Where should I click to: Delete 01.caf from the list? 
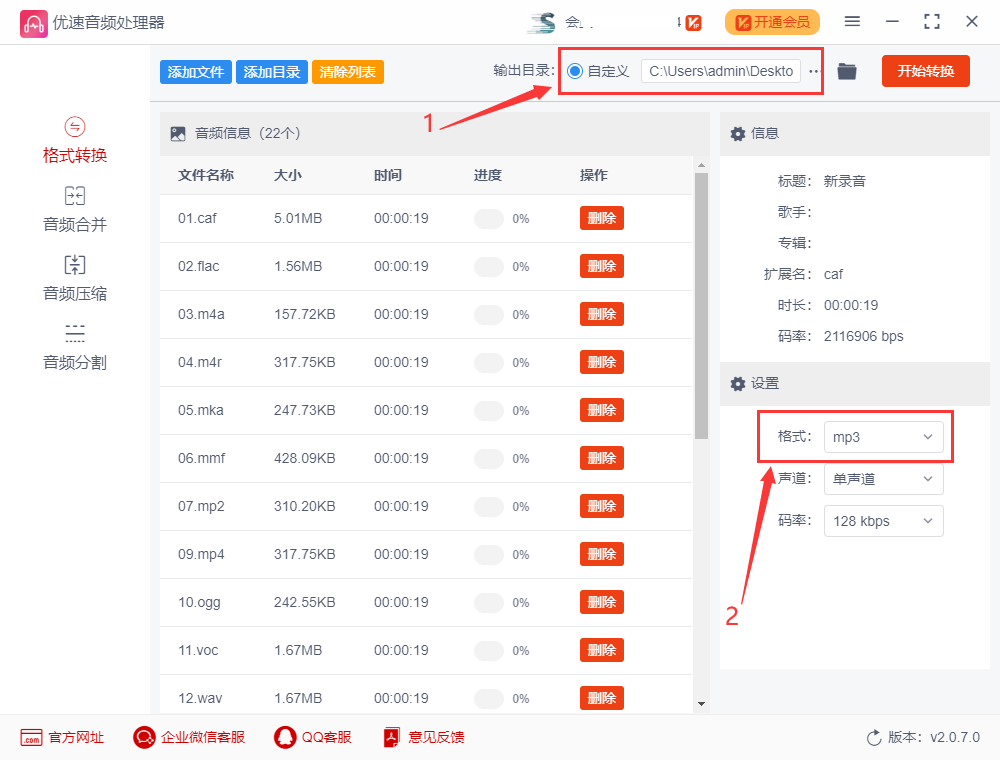(x=601, y=218)
